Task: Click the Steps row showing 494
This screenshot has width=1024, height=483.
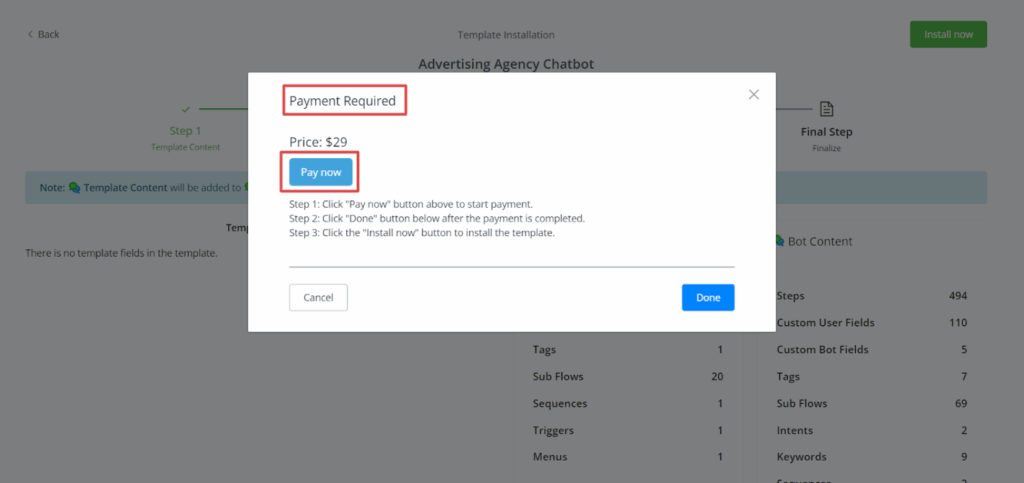Action: [x=871, y=296]
